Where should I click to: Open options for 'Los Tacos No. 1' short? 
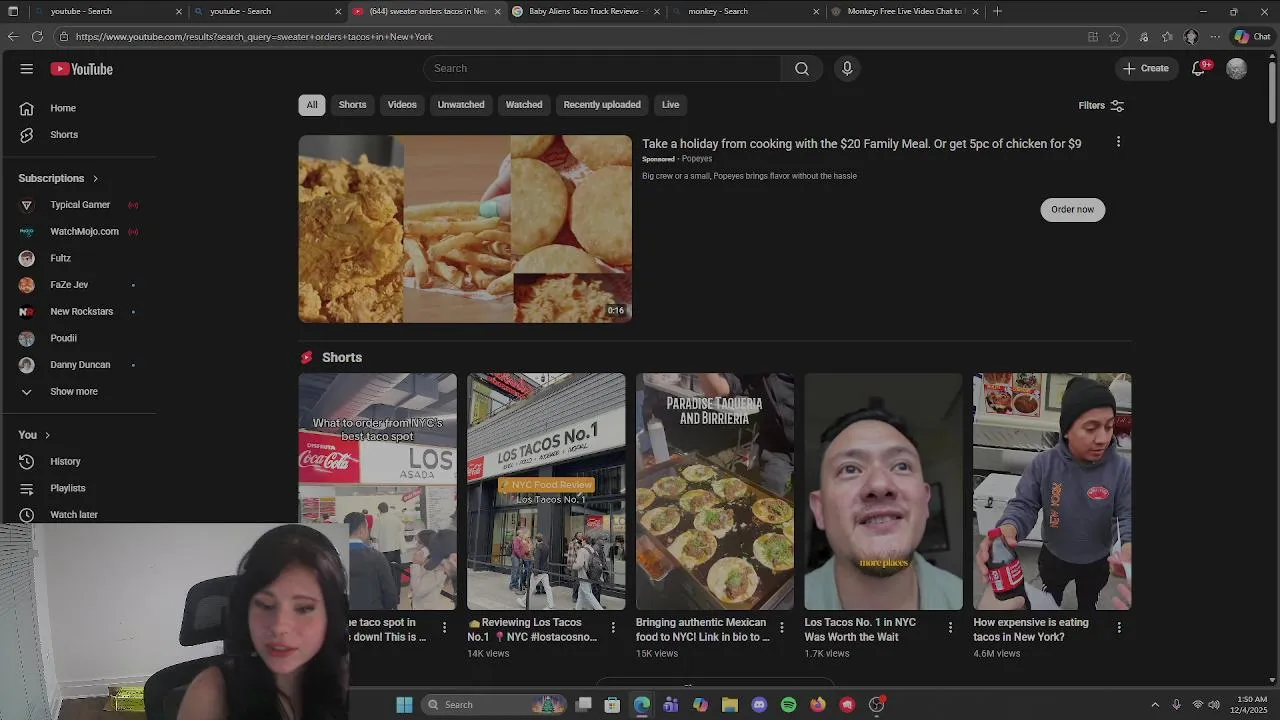click(951, 627)
